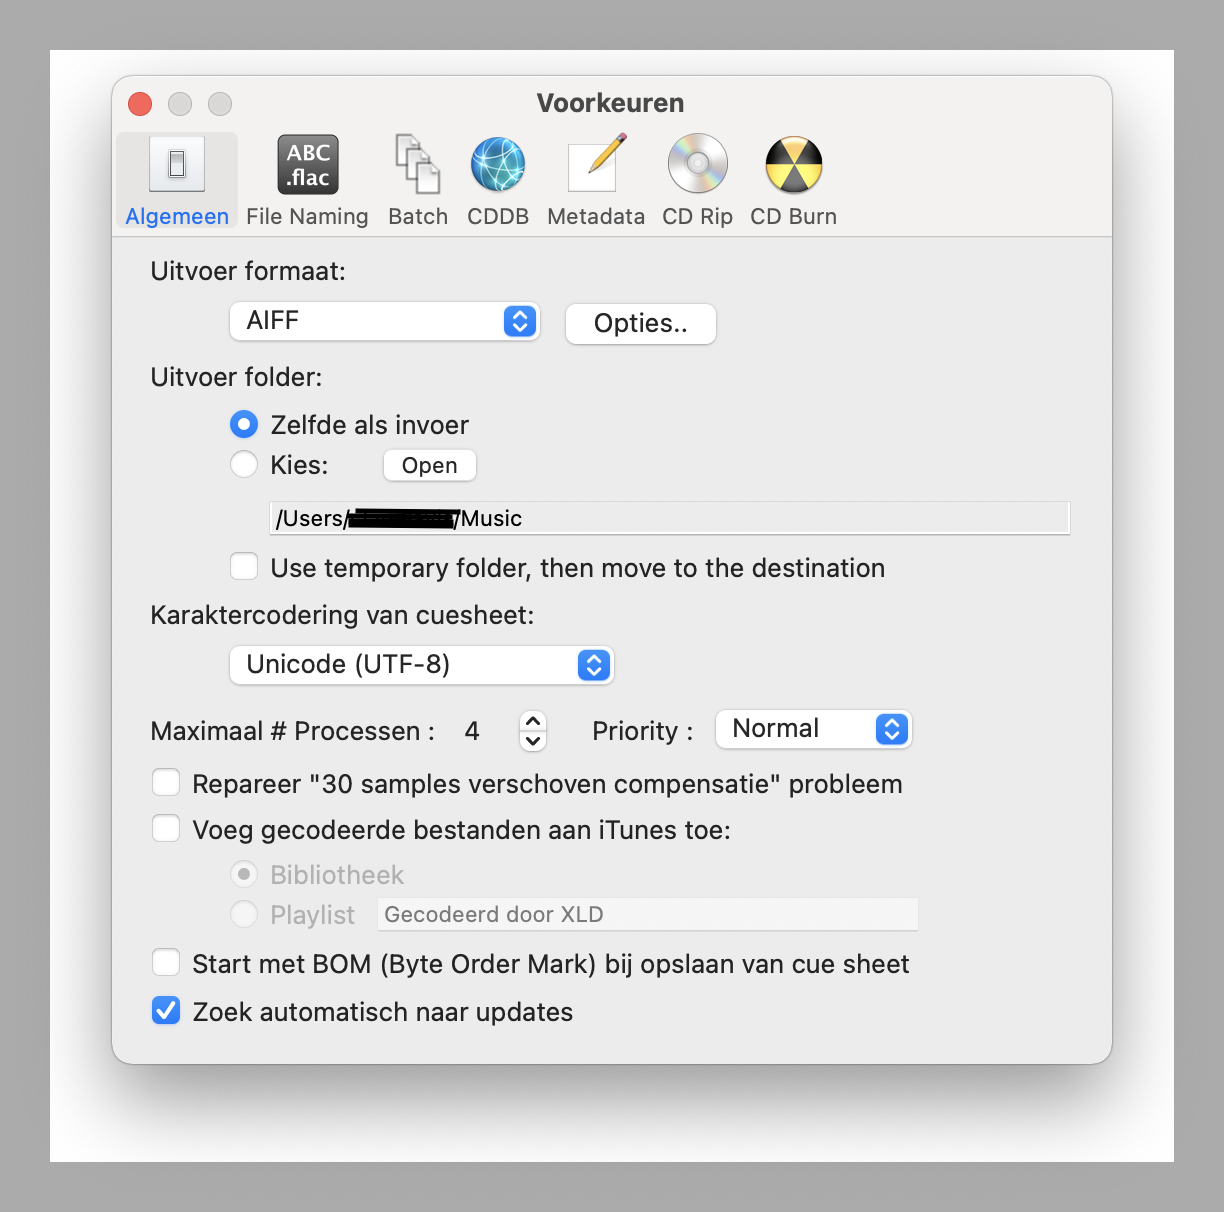Click the Algemeen switch icon
This screenshot has width=1224, height=1212.
pyautogui.click(x=177, y=165)
